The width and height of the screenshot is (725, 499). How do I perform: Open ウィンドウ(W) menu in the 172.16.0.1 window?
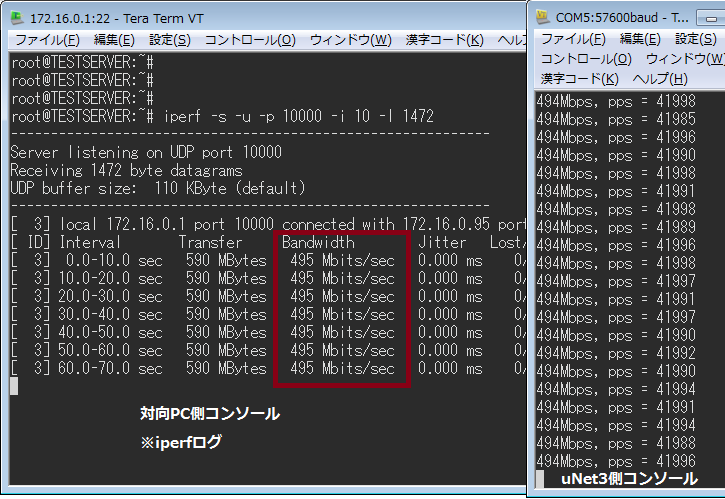pos(350,40)
